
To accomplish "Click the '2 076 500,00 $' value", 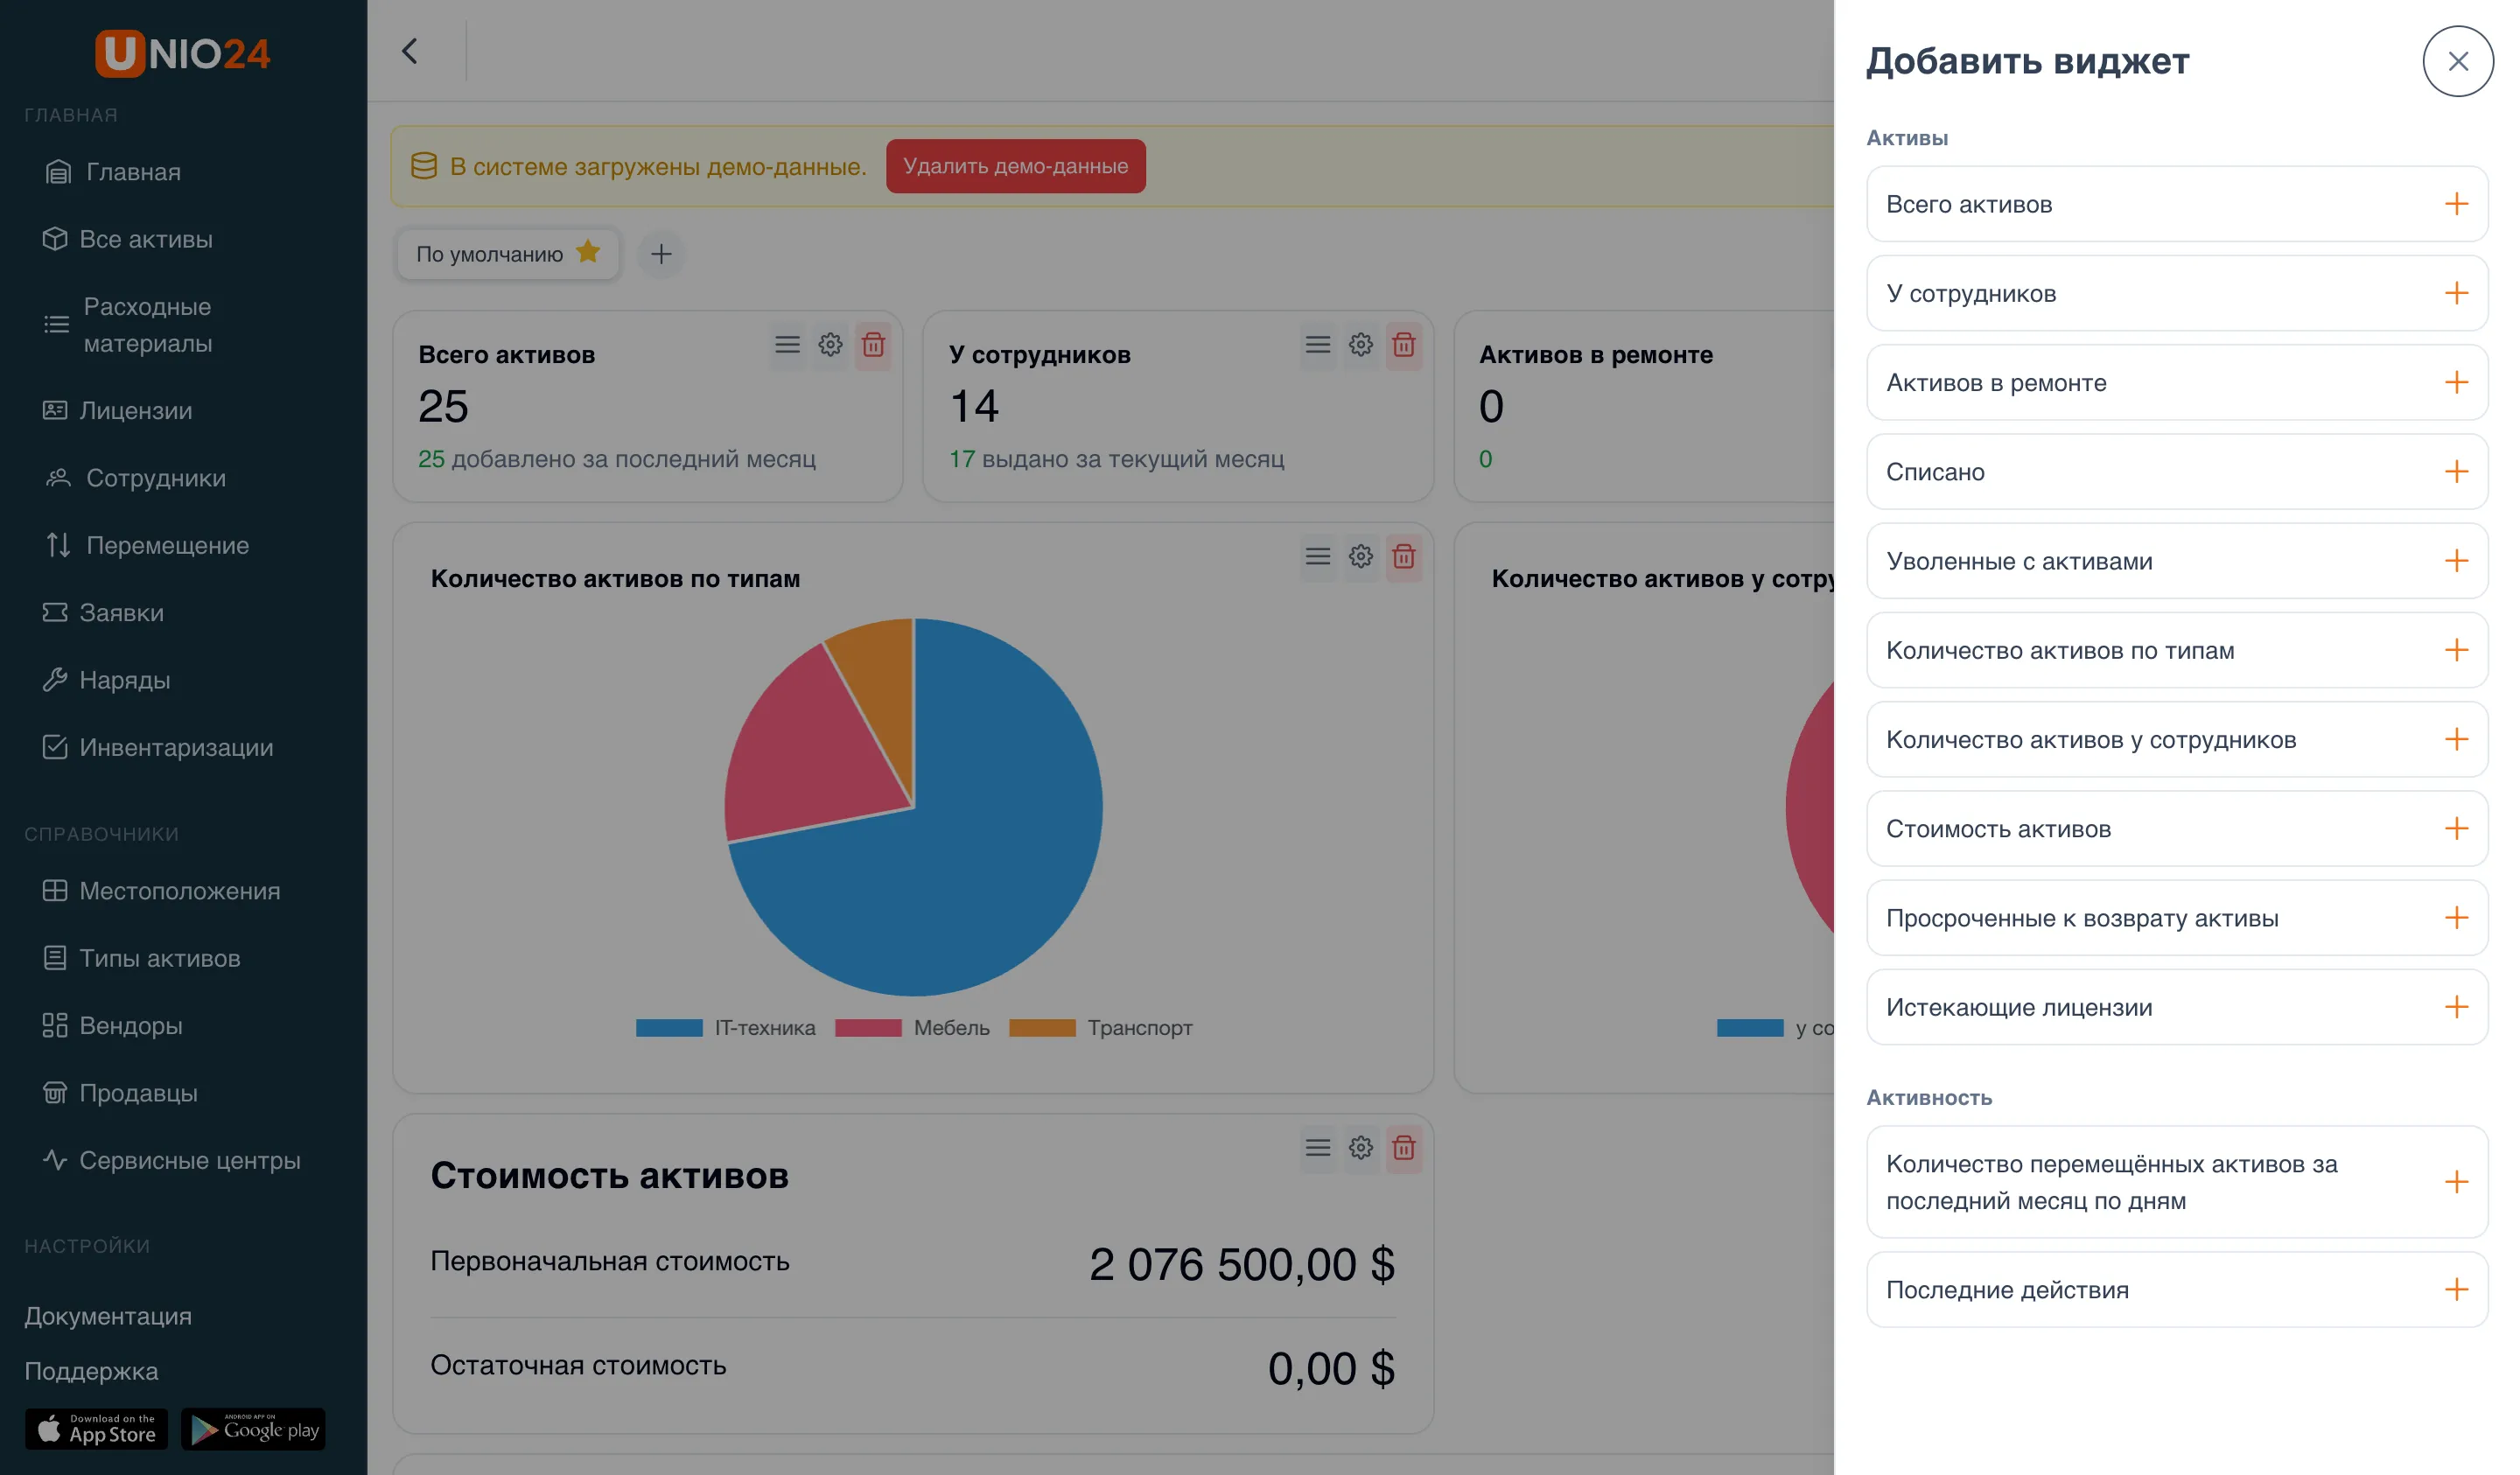I will [1241, 1264].
